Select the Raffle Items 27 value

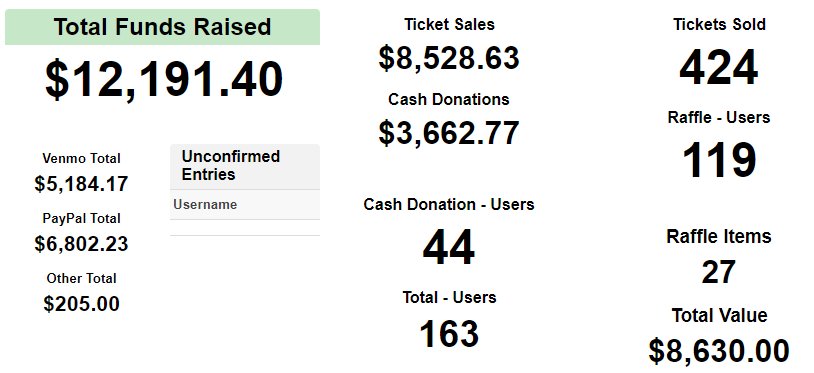coord(719,272)
